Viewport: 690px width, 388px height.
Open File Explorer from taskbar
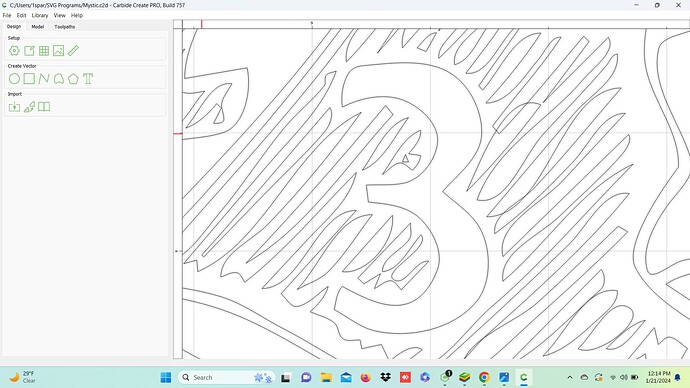(326, 377)
